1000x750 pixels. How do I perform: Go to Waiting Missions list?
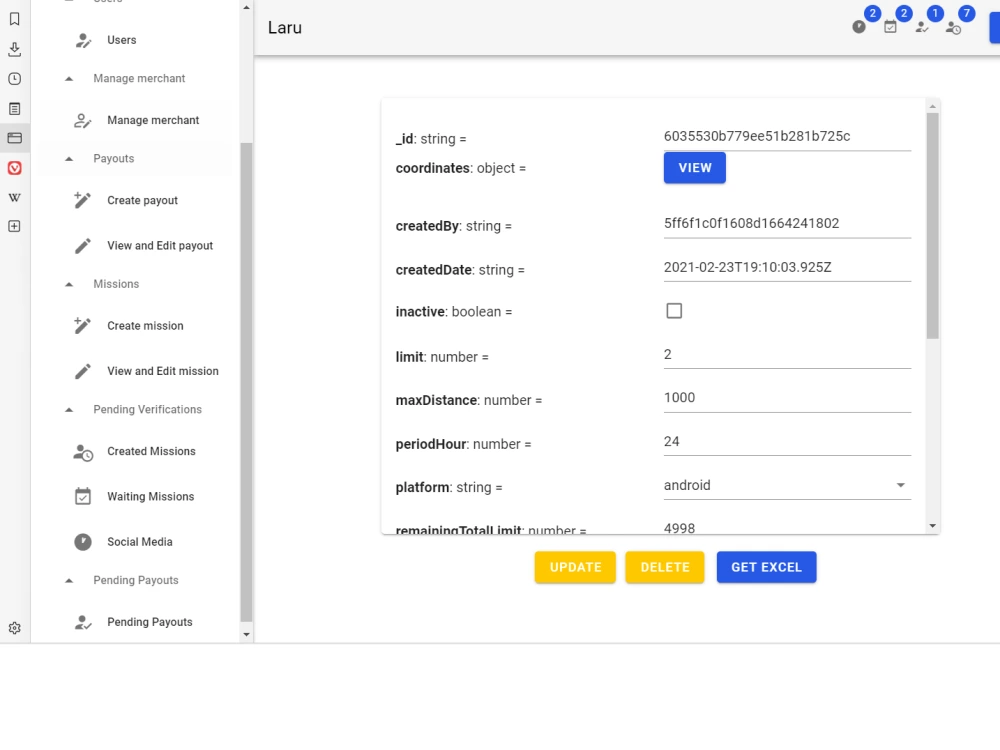(x=151, y=497)
